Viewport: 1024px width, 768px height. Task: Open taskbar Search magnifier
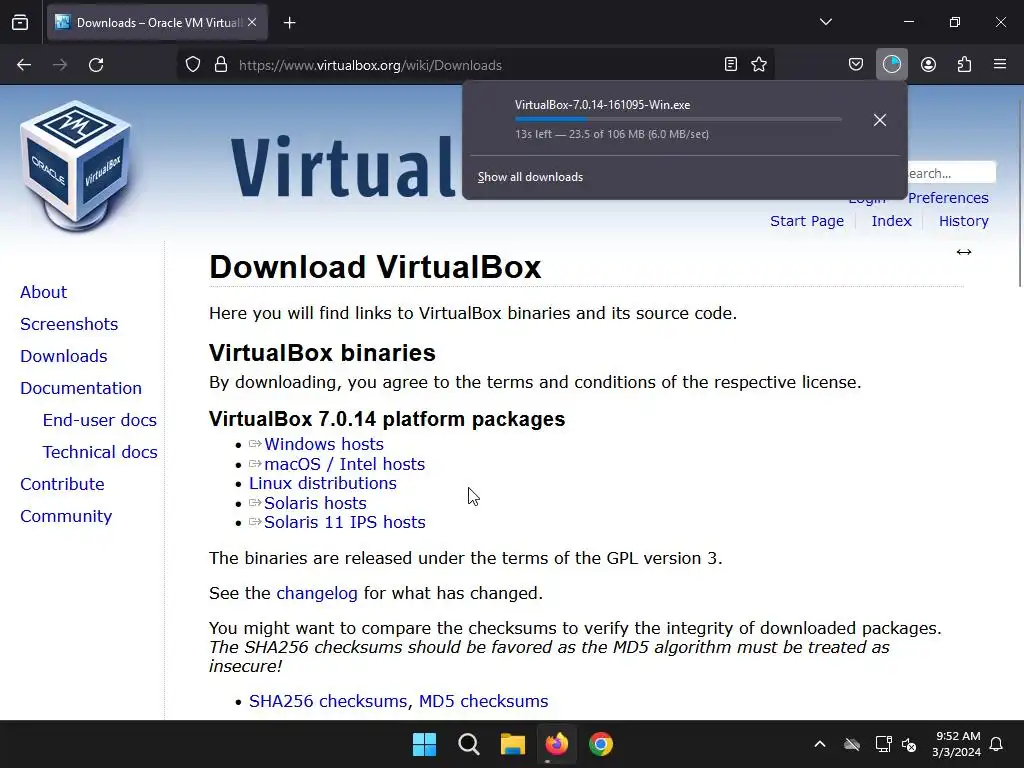pyautogui.click(x=468, y=744)
